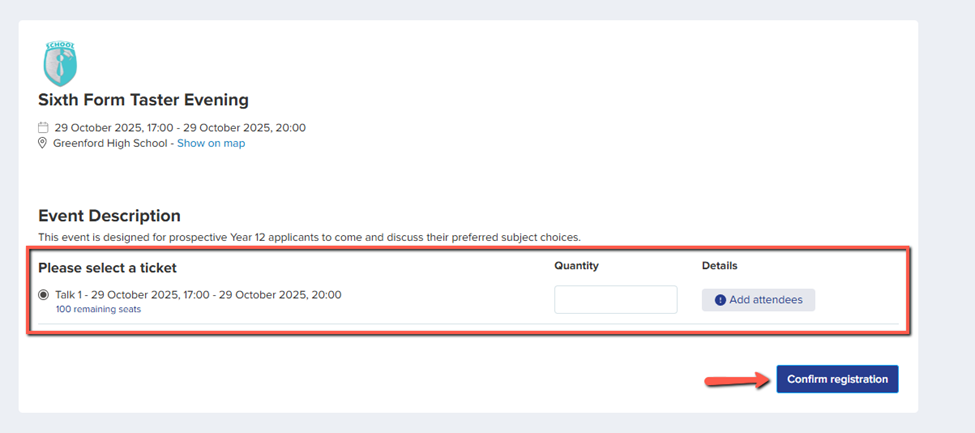Open the Show on map link
Viewport: 975px width, 433px height.
click(x=211, y=143)
